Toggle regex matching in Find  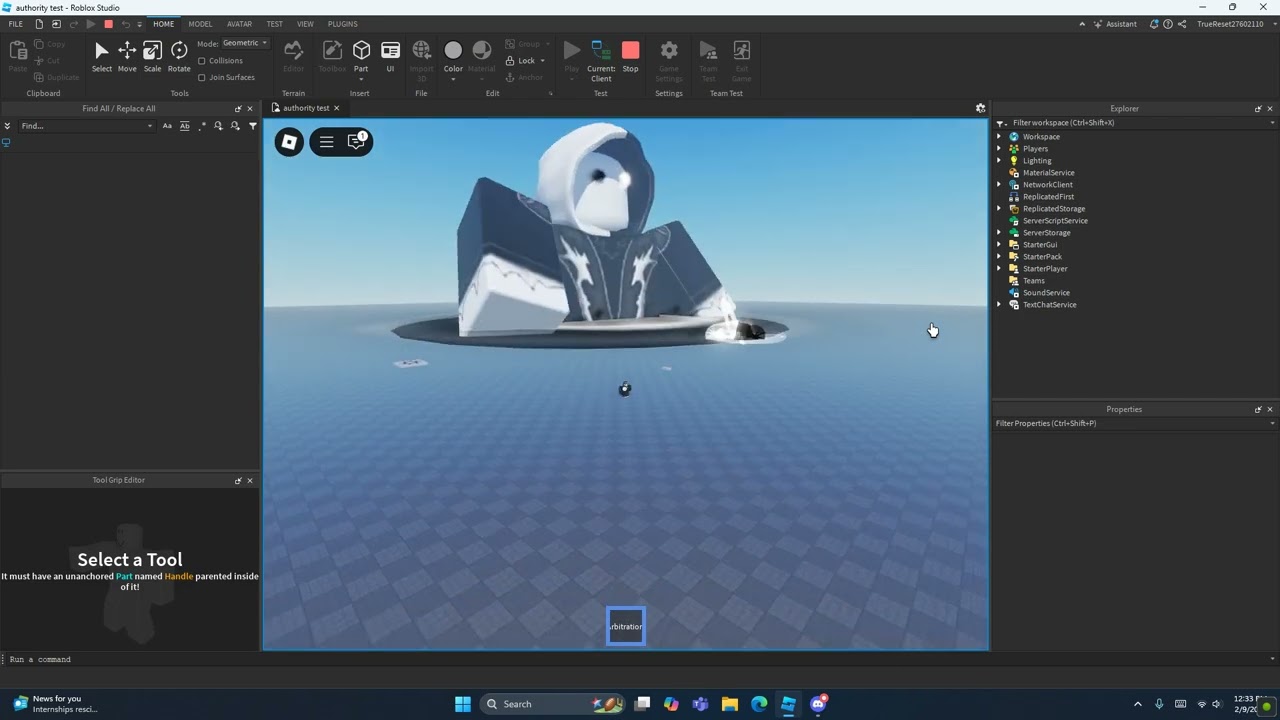(x=202, y=126)
